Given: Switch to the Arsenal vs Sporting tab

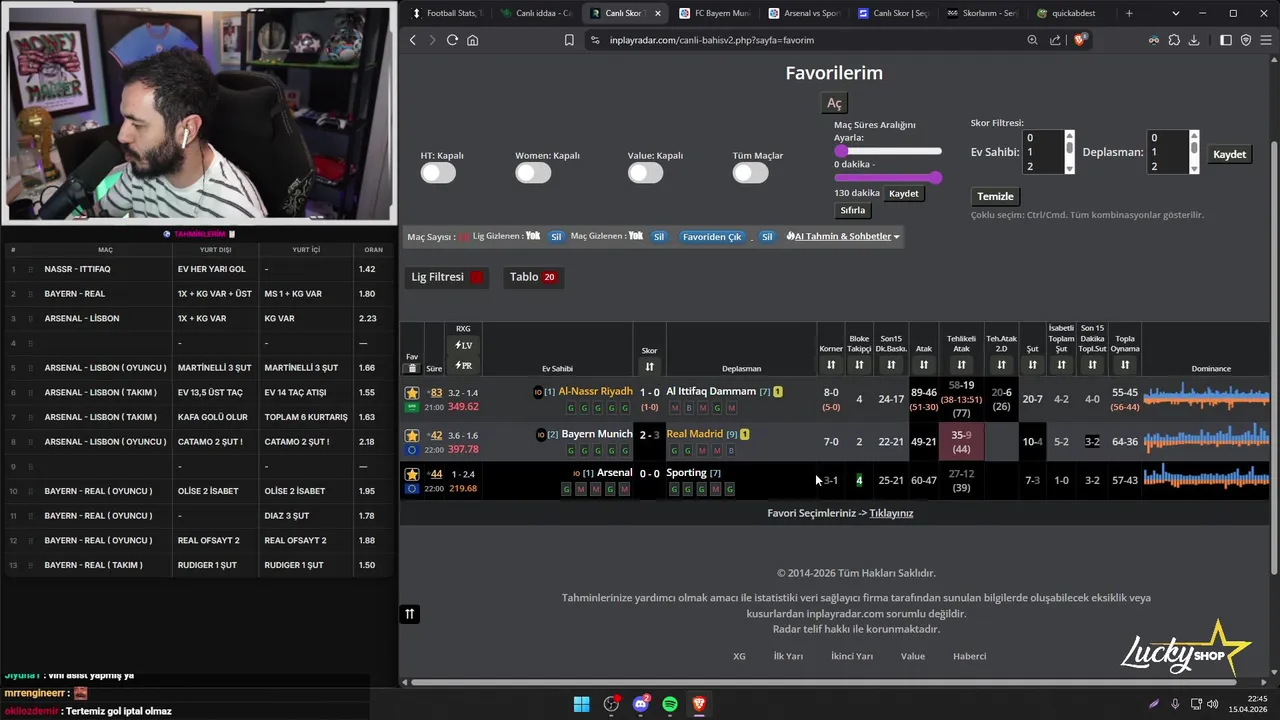Looking at the screenshot, I should 803,13.
